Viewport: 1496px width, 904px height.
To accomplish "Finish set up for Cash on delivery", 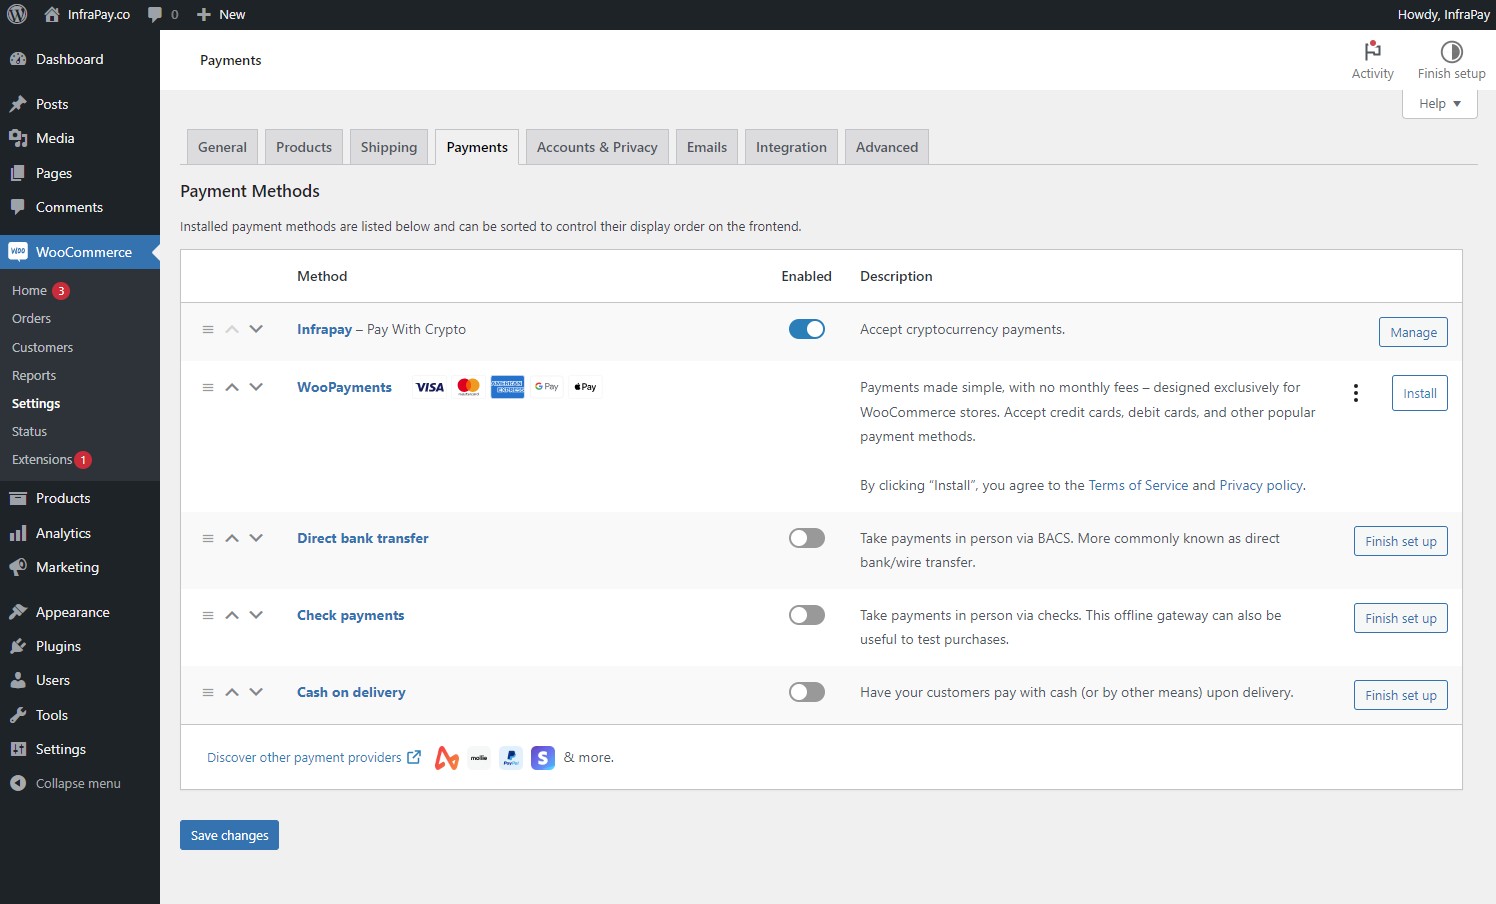I will pos(1400,695).
